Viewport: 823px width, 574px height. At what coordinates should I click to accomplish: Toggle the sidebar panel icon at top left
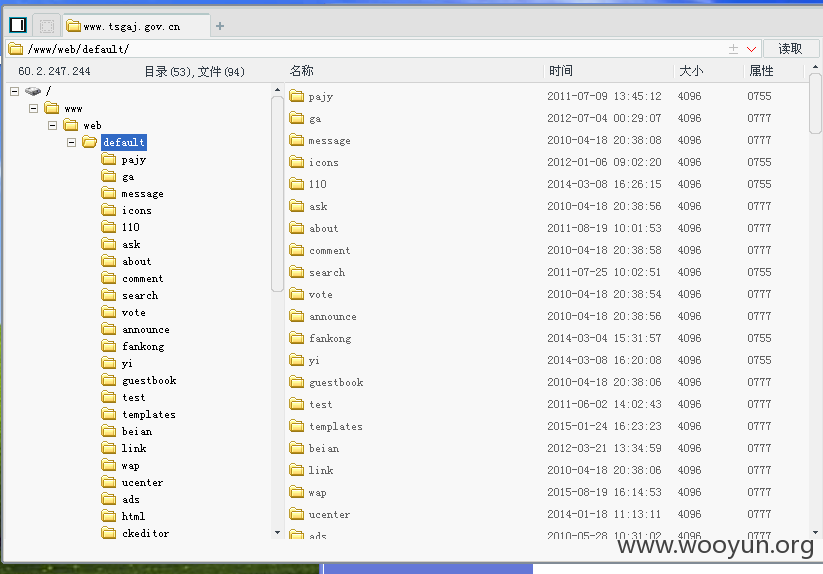click(x=18, y=25)
